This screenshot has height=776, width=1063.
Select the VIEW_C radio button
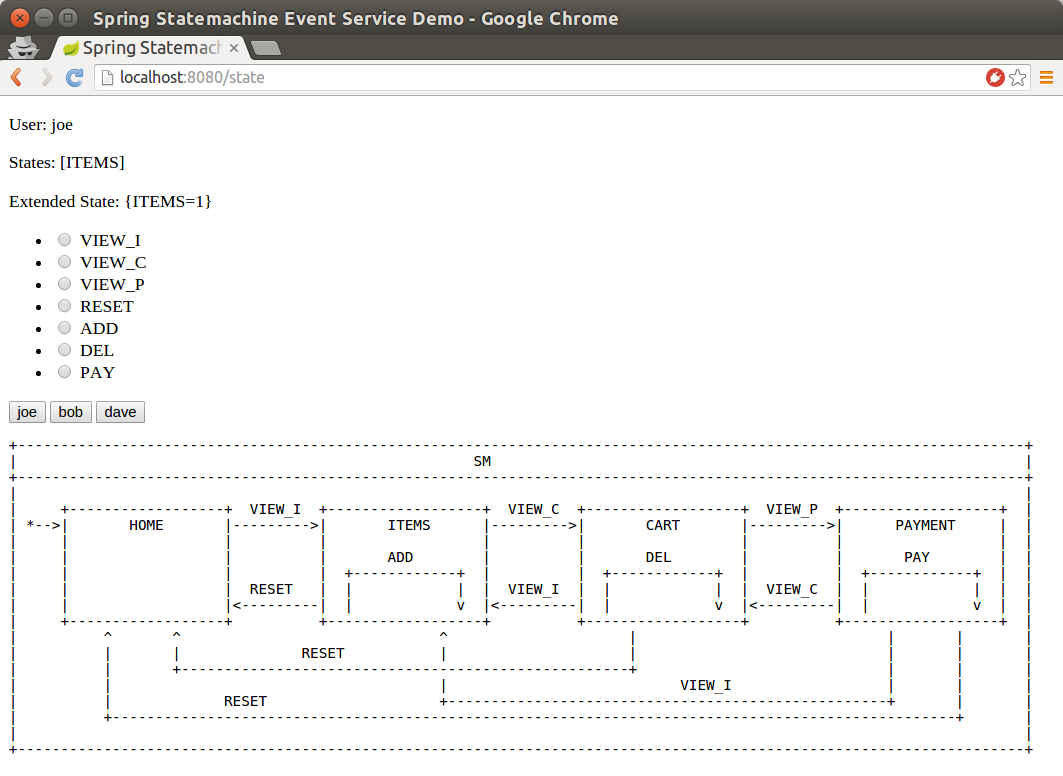(x=64, y=262)
